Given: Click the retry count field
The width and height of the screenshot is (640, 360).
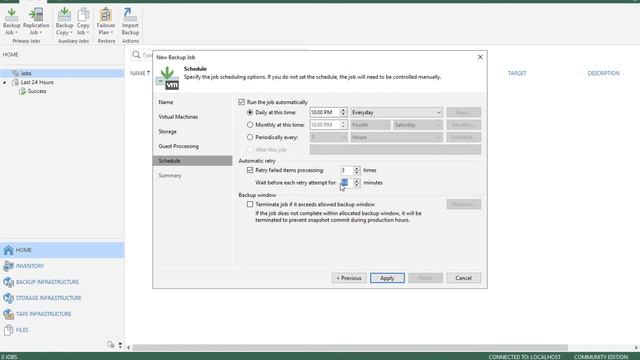Looking at the screenshot, I should click(347, 170).
